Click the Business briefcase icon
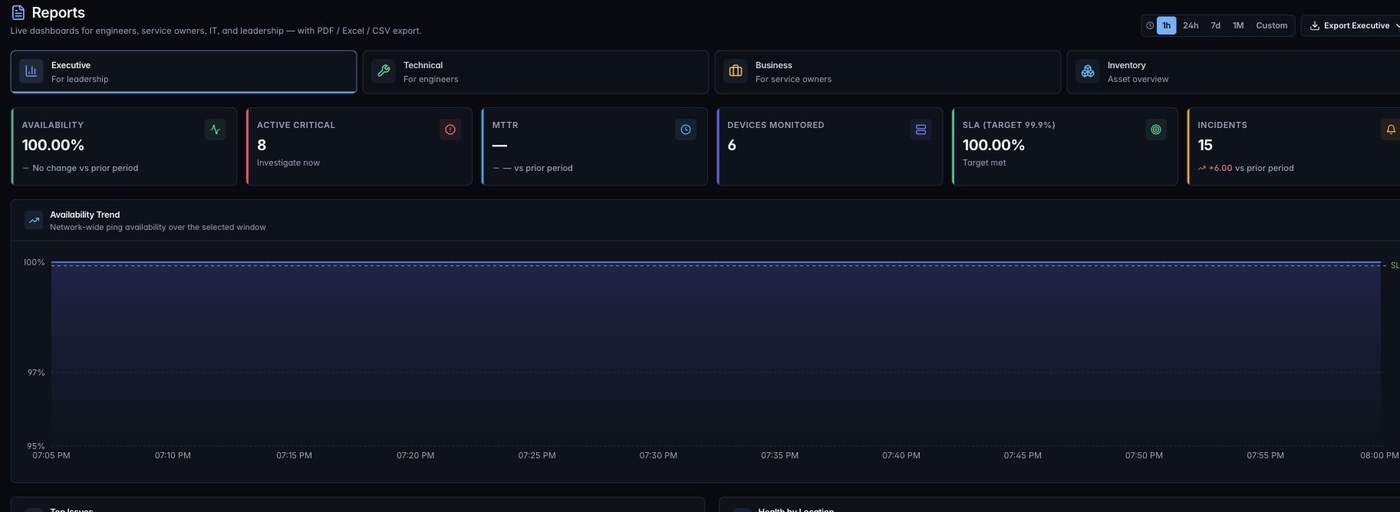The image size is (1400, 512). pyautogui.click(x=735, y=71)
